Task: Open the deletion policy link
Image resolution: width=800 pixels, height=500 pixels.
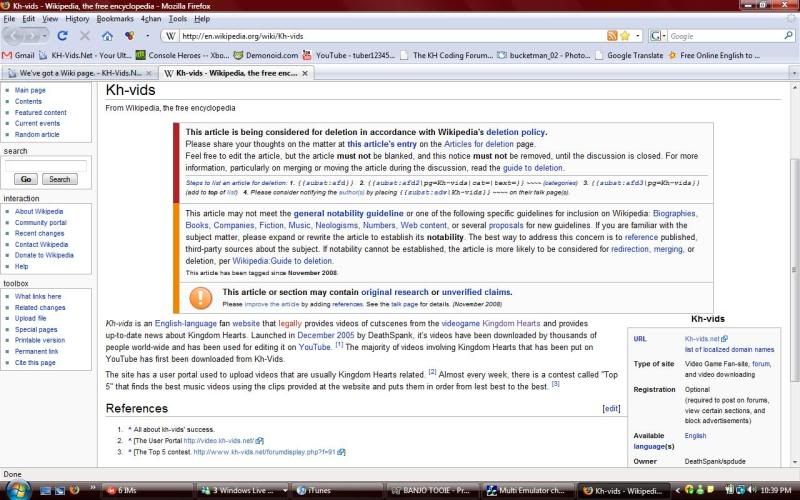Action: coord(515,132)
